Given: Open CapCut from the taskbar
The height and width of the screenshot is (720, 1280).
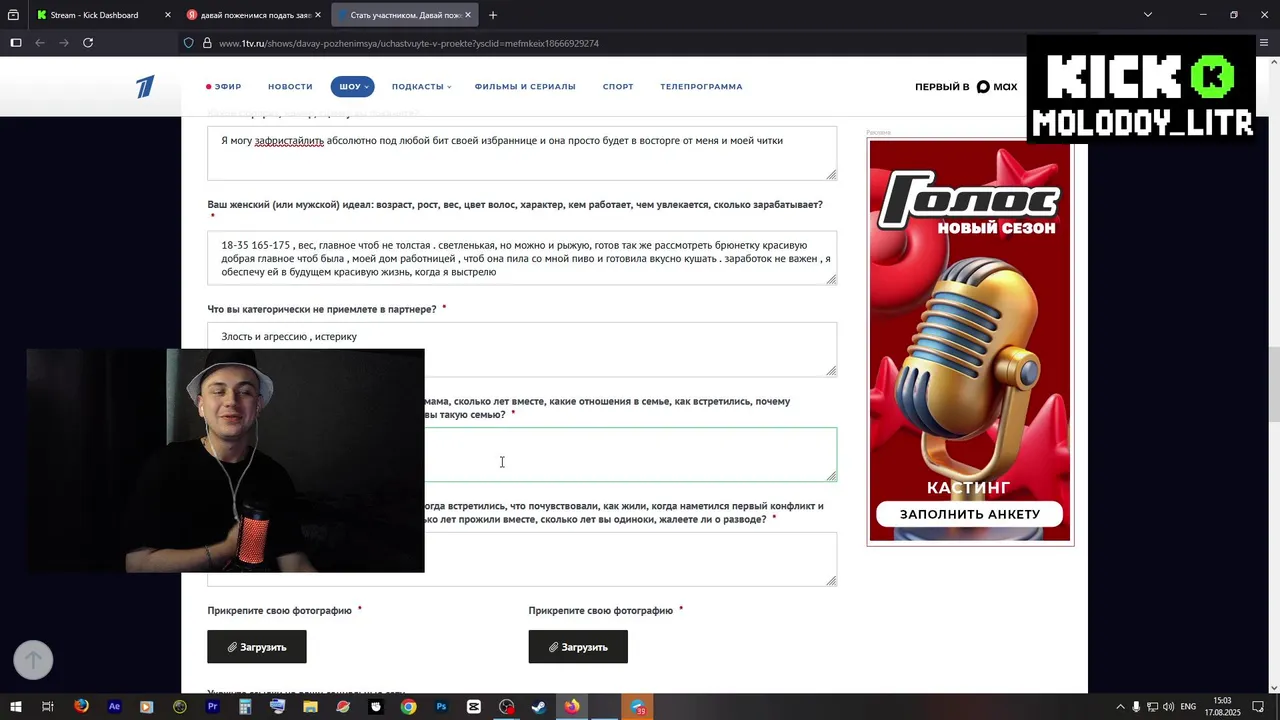Looking at the screenshot, I should [x=474, y=706].
